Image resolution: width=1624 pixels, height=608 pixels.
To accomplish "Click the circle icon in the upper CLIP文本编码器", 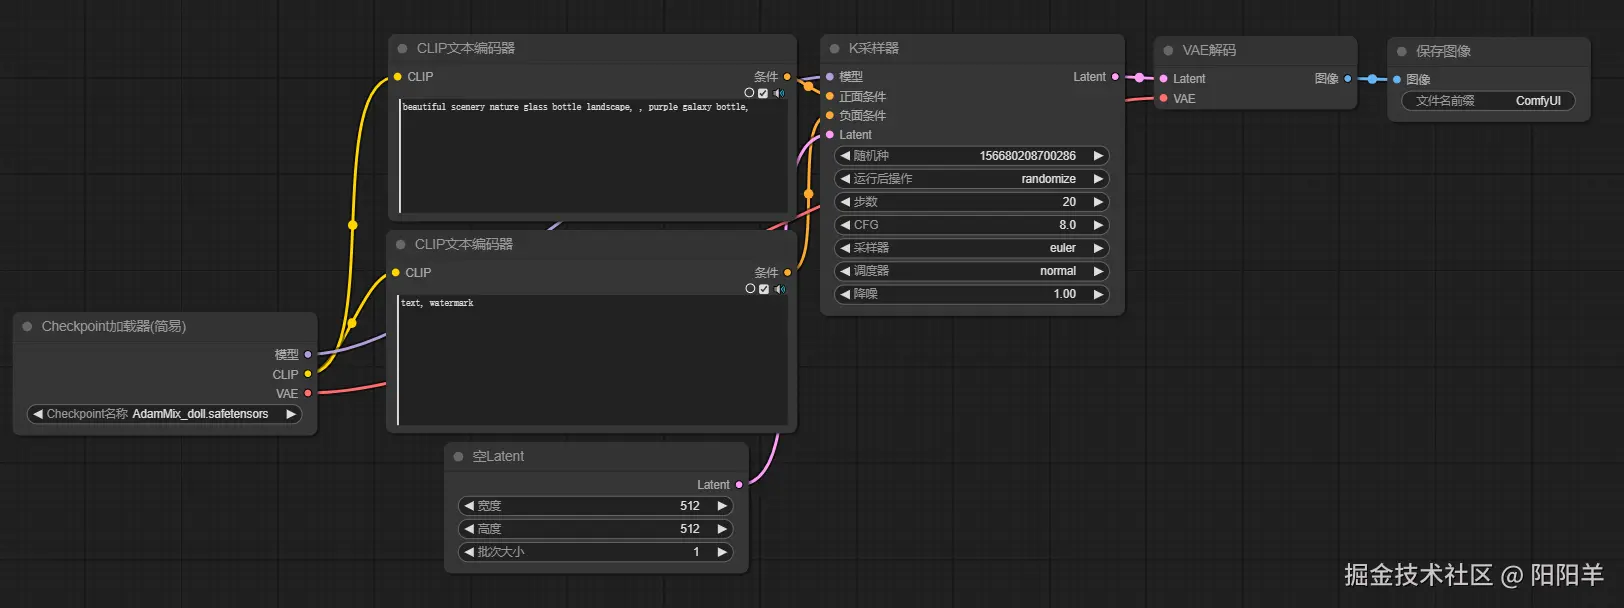I will pyautogui.click(x=749, y=93).
